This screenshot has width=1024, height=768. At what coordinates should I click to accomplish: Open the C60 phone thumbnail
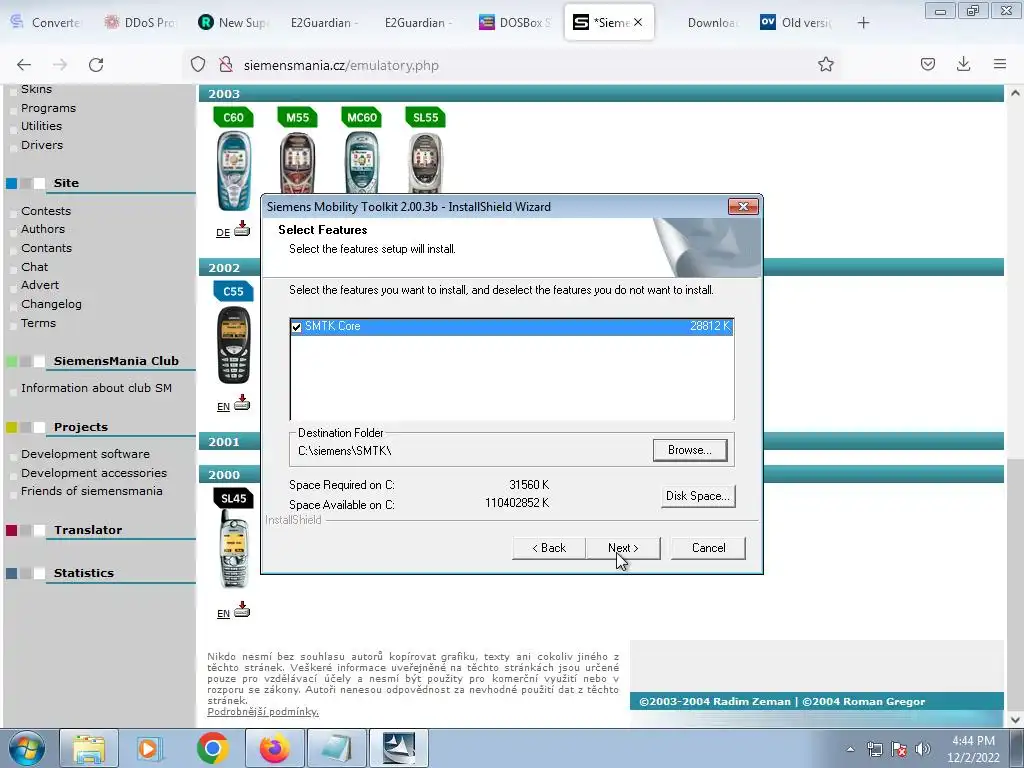click(233, 171)
